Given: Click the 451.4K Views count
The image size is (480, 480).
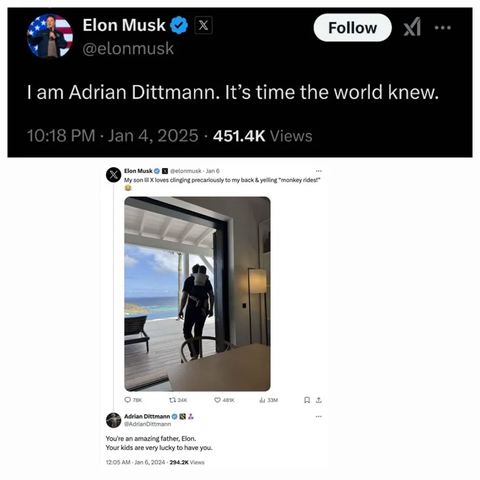Looking at the screenshot, I should tap(263, 136).
